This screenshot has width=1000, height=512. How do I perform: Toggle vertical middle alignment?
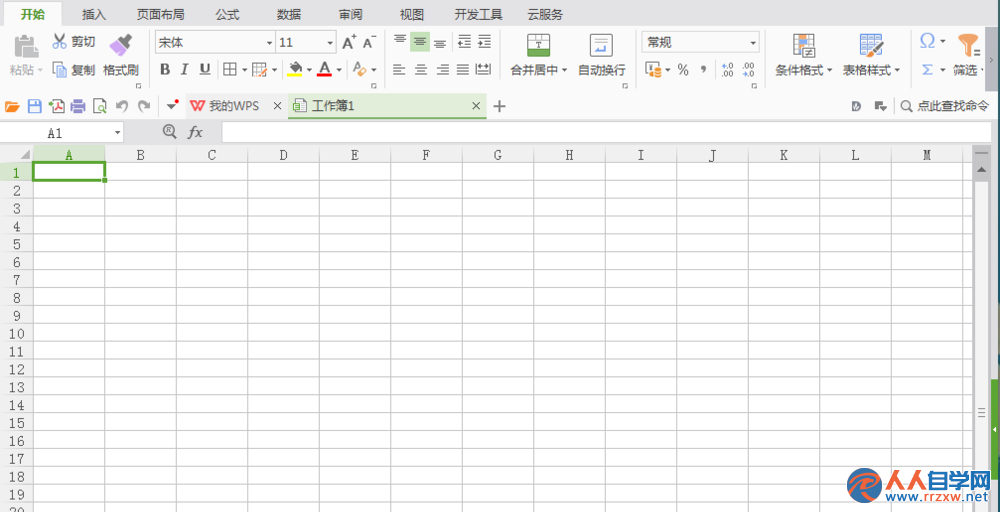coord(420,42)
